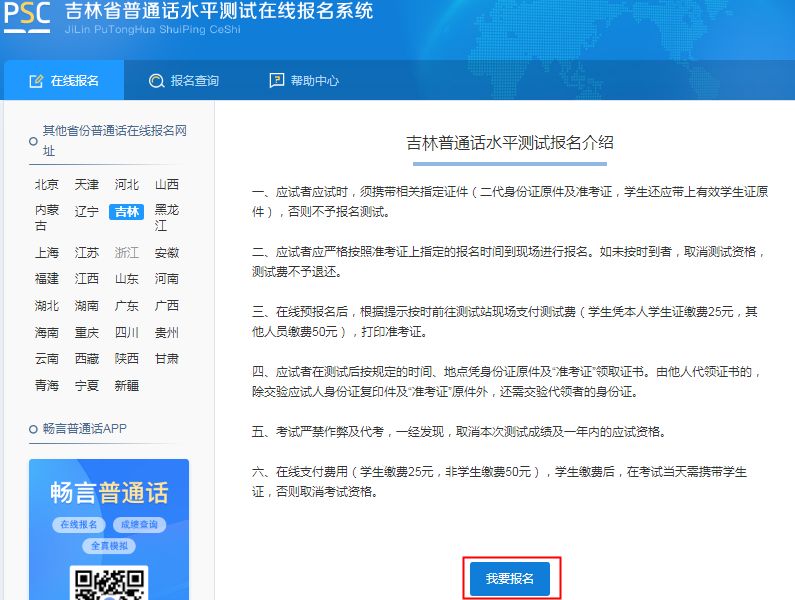The width and height of the screenshot is (795, 600).
Task: Click the 成绩查询 pill in banner
Action: coord(138,524)
